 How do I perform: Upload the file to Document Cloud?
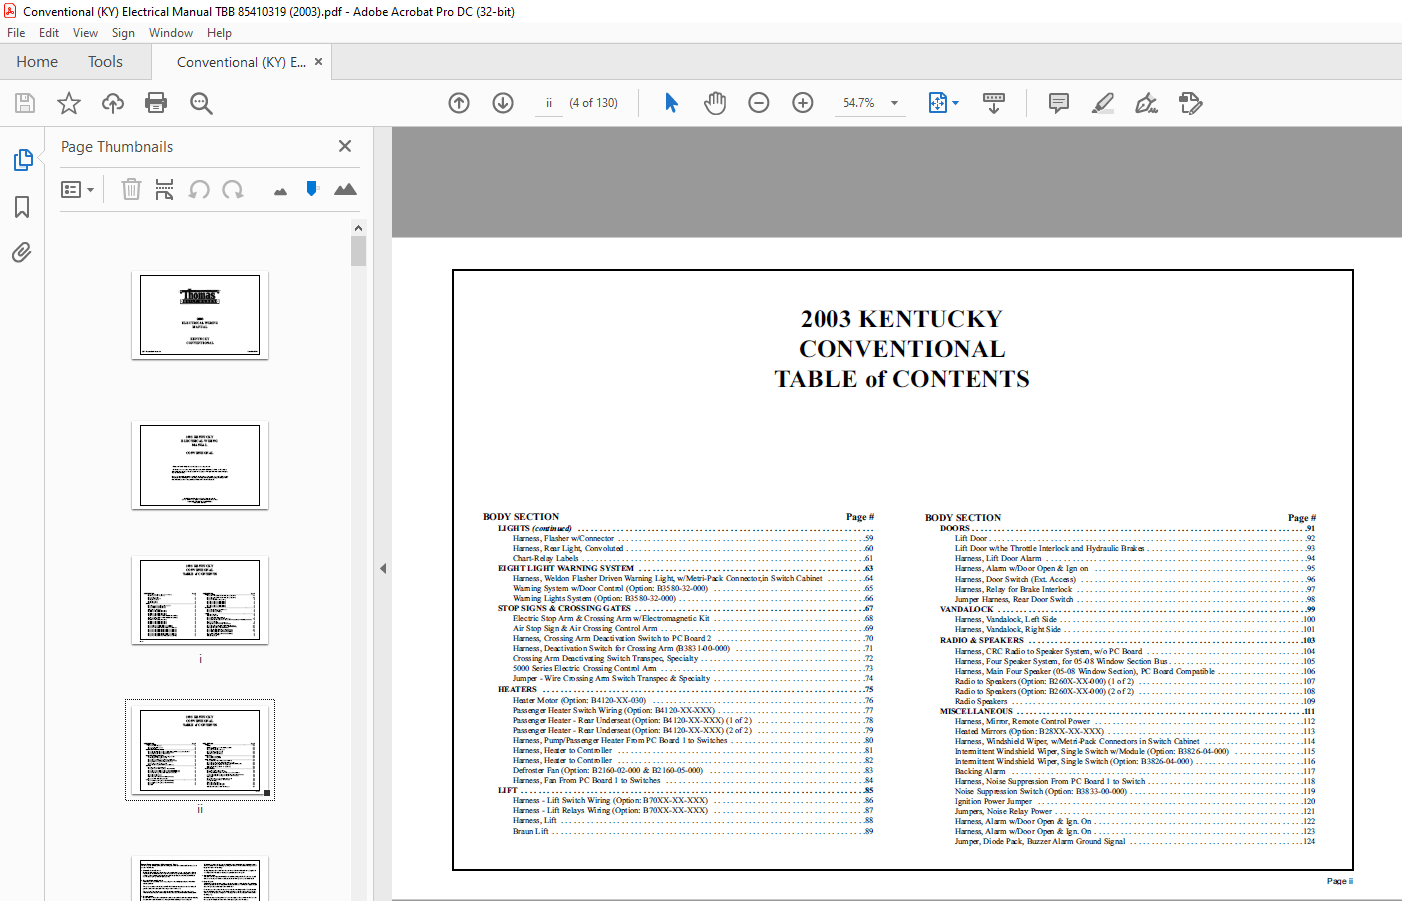coord(113,103)
